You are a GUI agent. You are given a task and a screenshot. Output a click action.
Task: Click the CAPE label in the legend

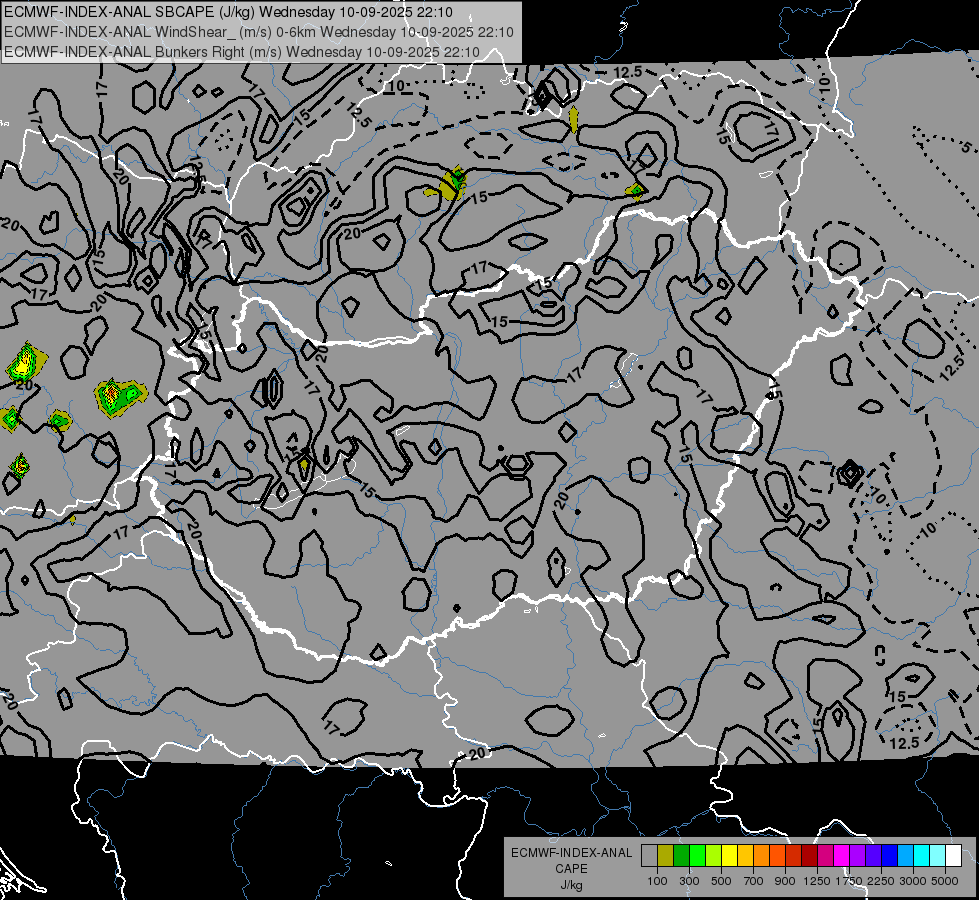[571, 869]
